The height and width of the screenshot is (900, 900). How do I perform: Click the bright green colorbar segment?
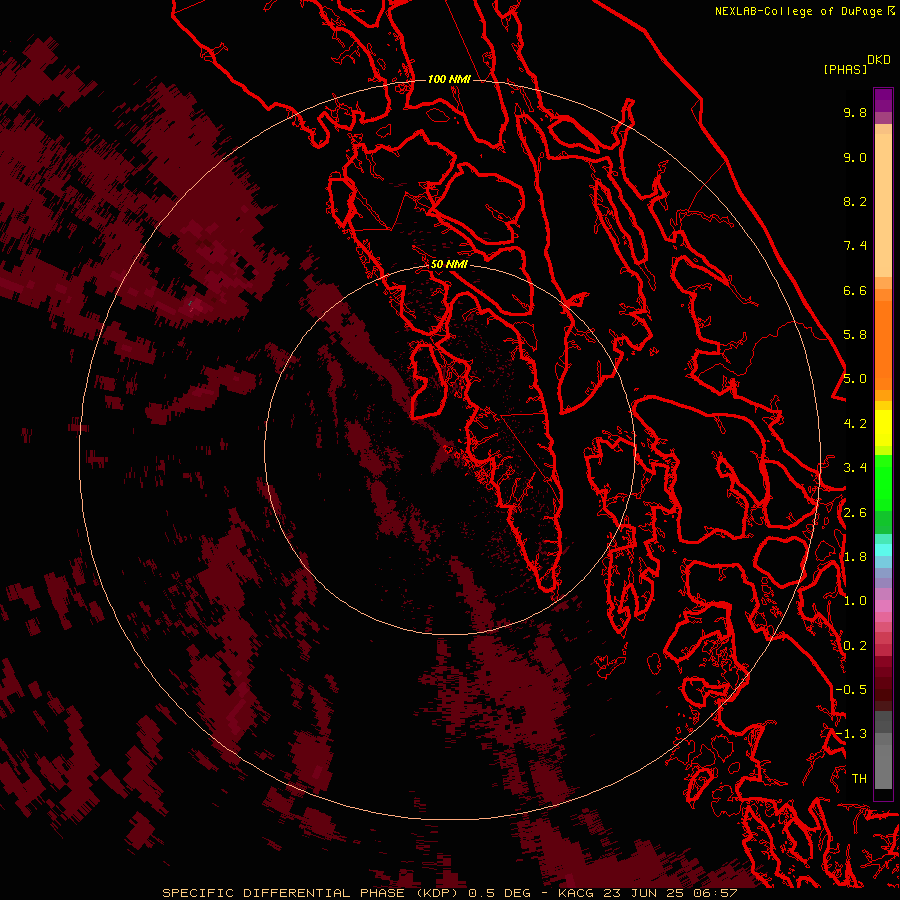[x=883, y=482]
